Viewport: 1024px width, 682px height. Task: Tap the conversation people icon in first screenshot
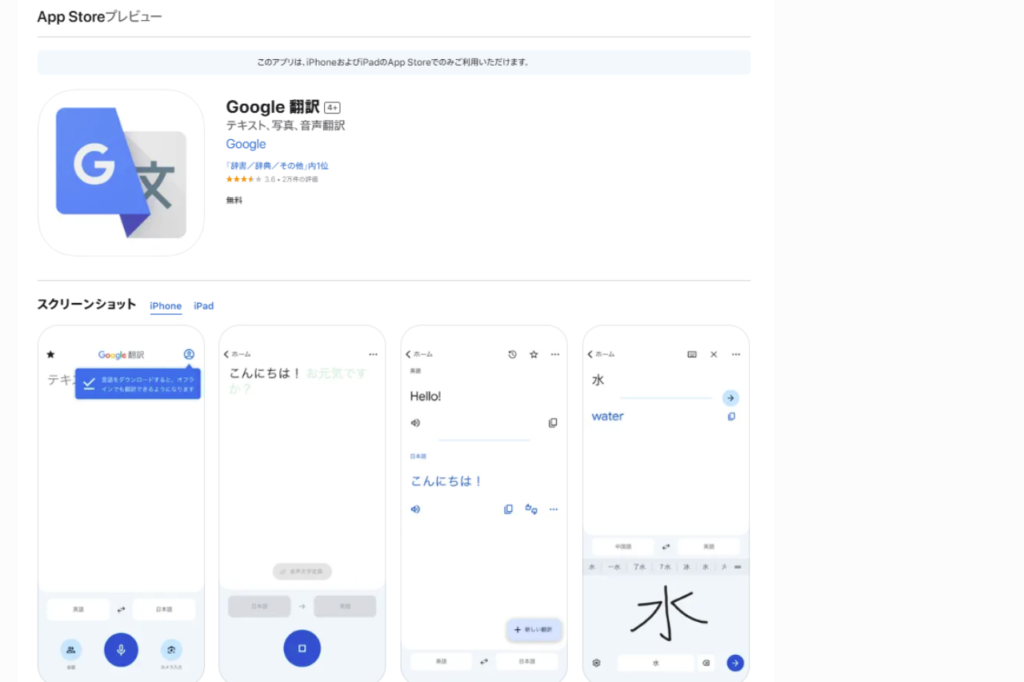[x=71, y=649]
